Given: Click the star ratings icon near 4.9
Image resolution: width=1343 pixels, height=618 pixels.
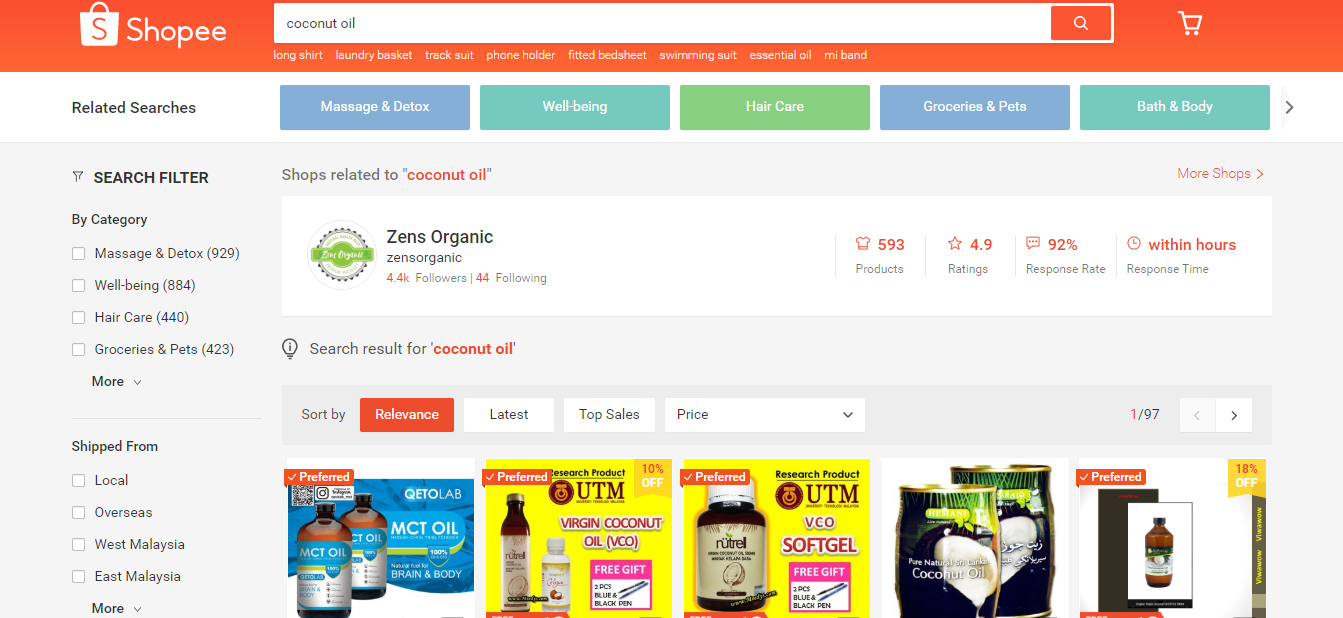Looking at the screenshot, I should tap(955, 244).
